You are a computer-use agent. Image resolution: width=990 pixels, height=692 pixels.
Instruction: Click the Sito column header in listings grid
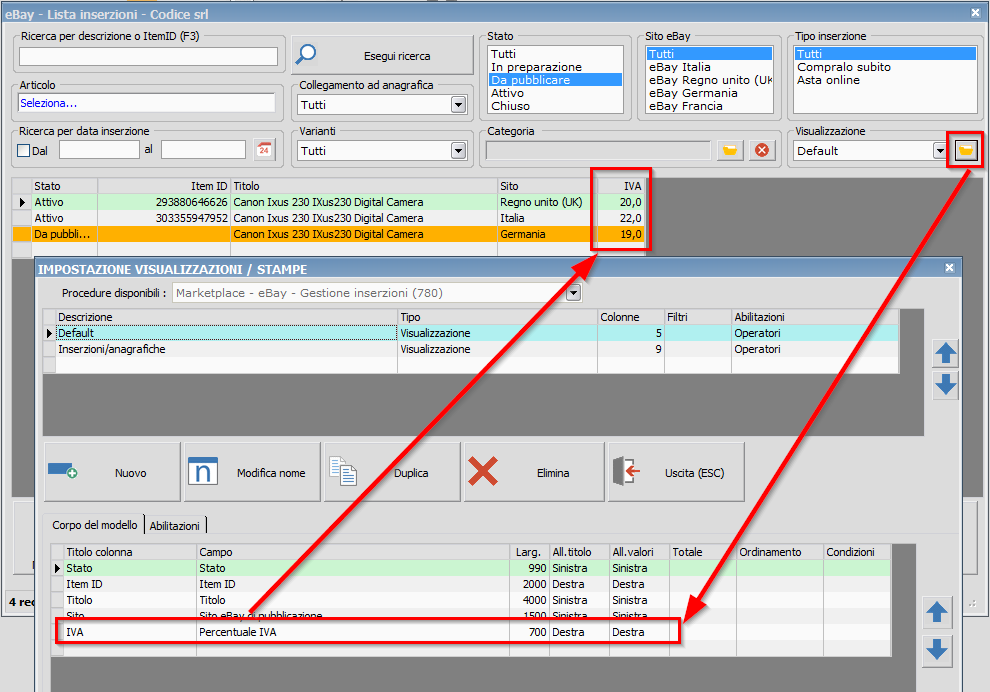[x=547, y=186]
